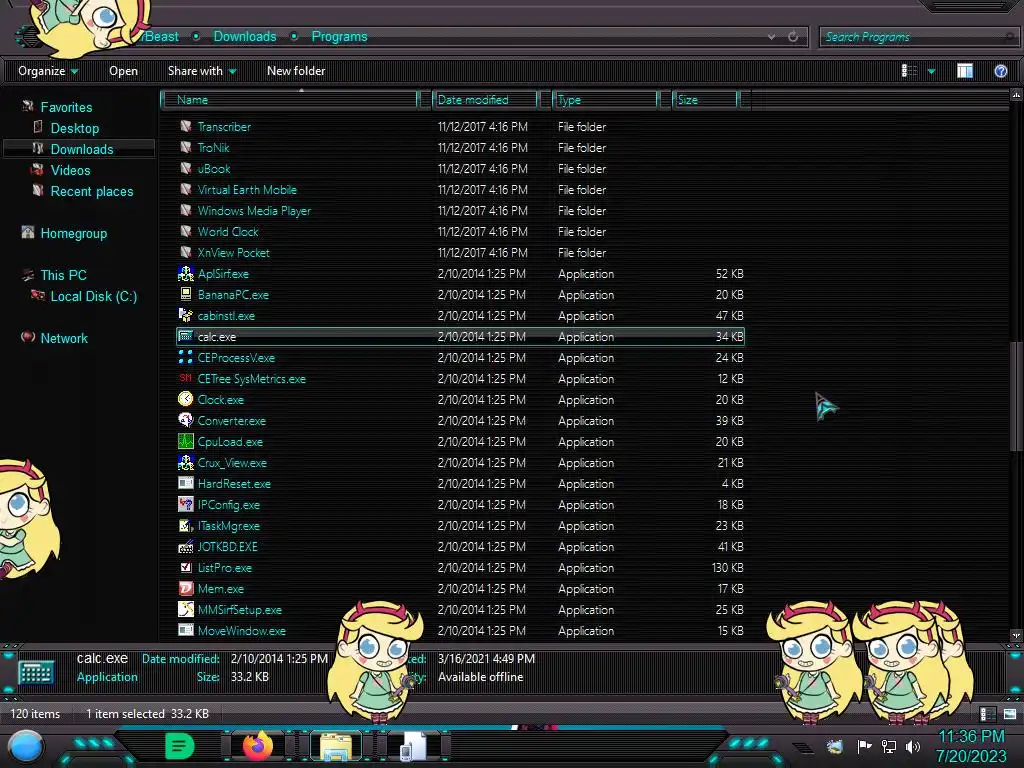Open the Share with dropdown
Image resolution: width=1024 pixels, height=768 pixels.
click(x=202, y=71)
